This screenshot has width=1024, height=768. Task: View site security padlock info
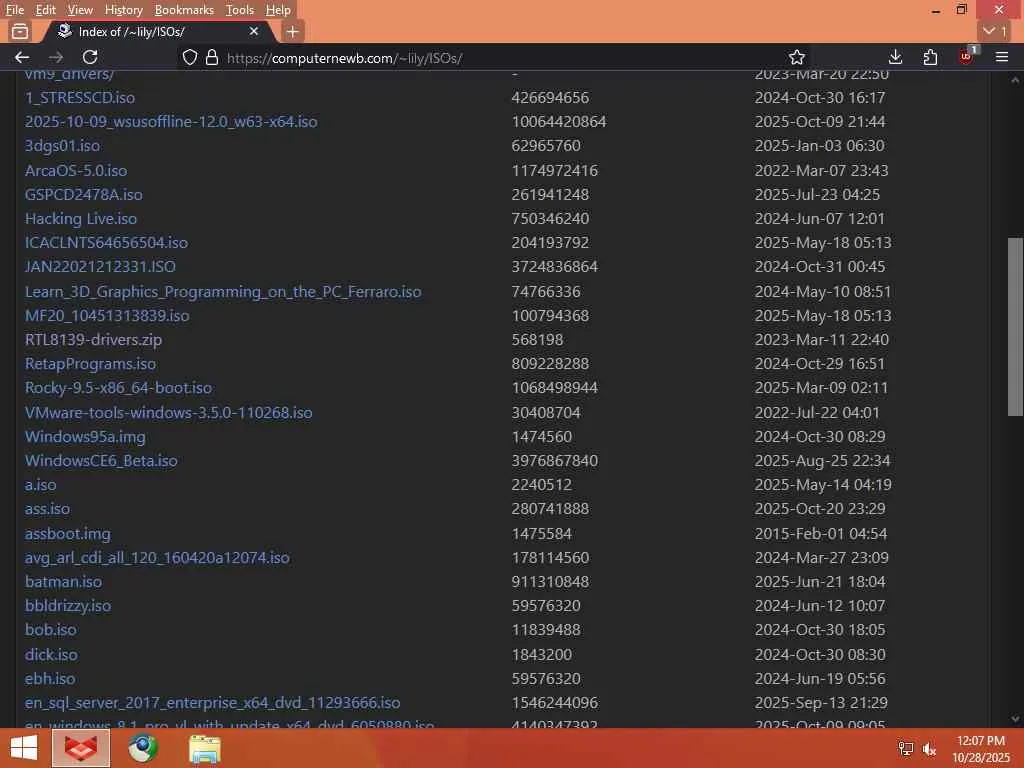coord(212,57)
